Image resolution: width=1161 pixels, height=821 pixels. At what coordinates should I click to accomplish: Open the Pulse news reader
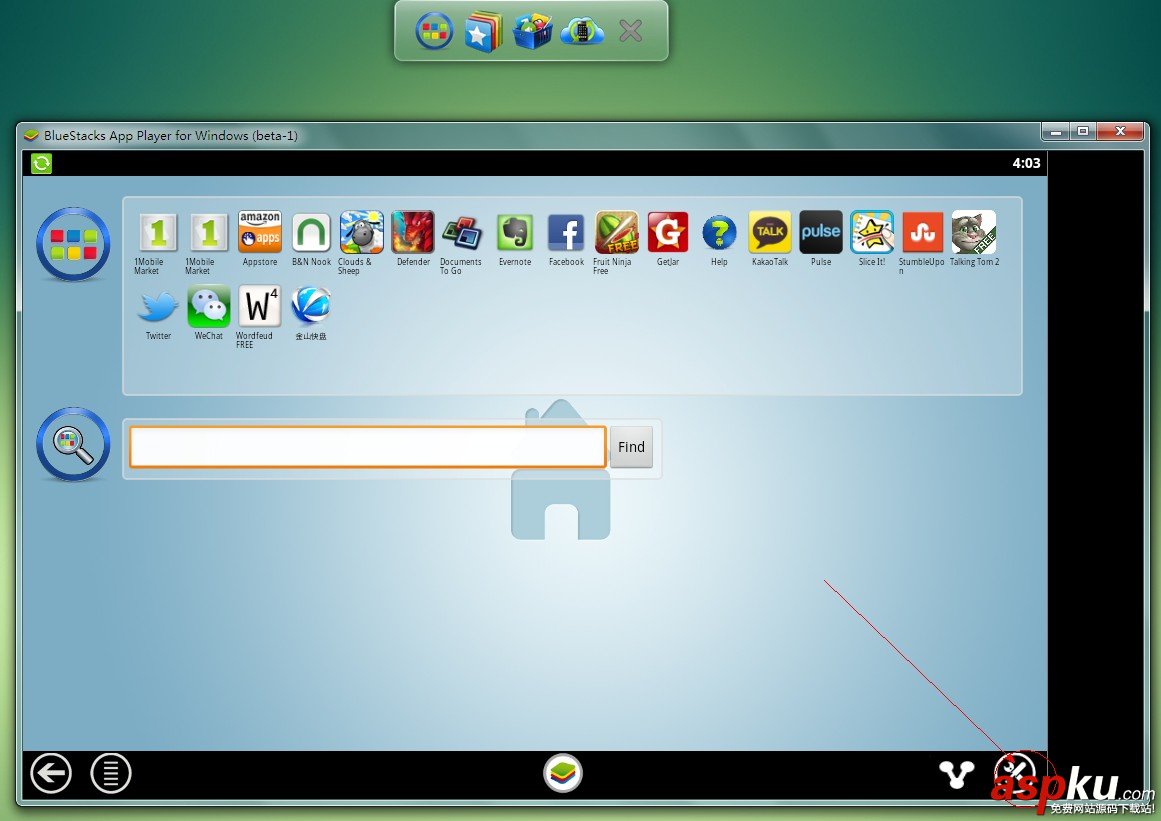(x=820, y=232)
